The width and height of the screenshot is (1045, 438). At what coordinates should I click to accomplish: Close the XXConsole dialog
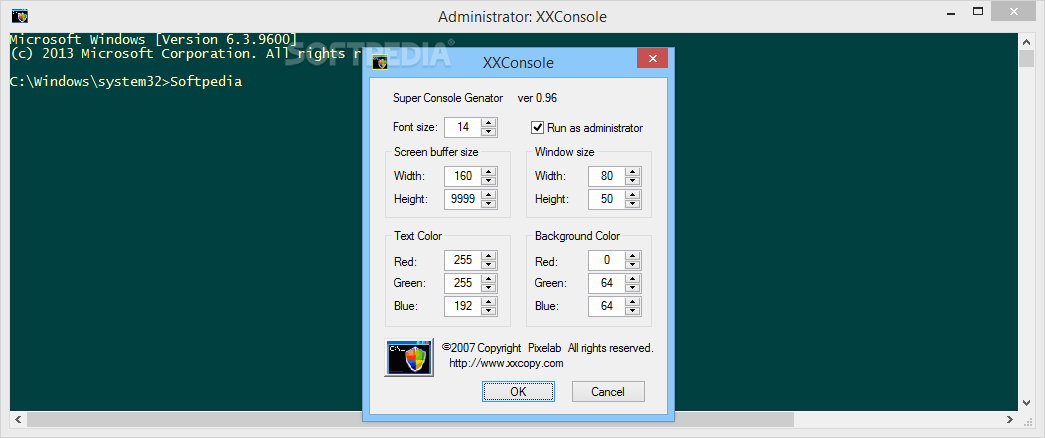point(652,58)
